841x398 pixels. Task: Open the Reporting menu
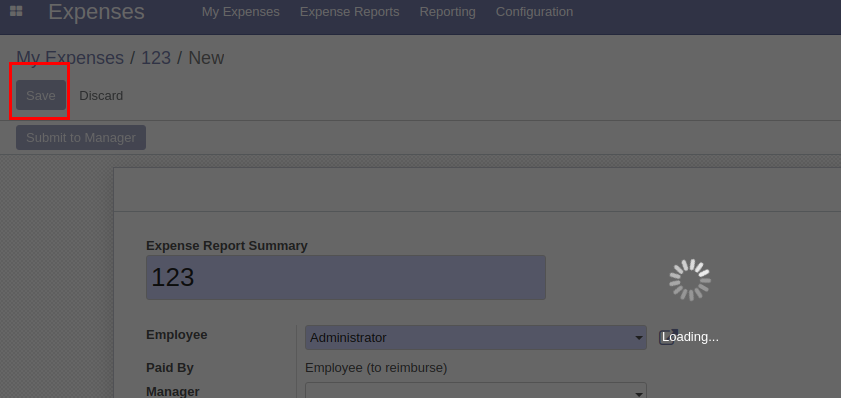447,12
